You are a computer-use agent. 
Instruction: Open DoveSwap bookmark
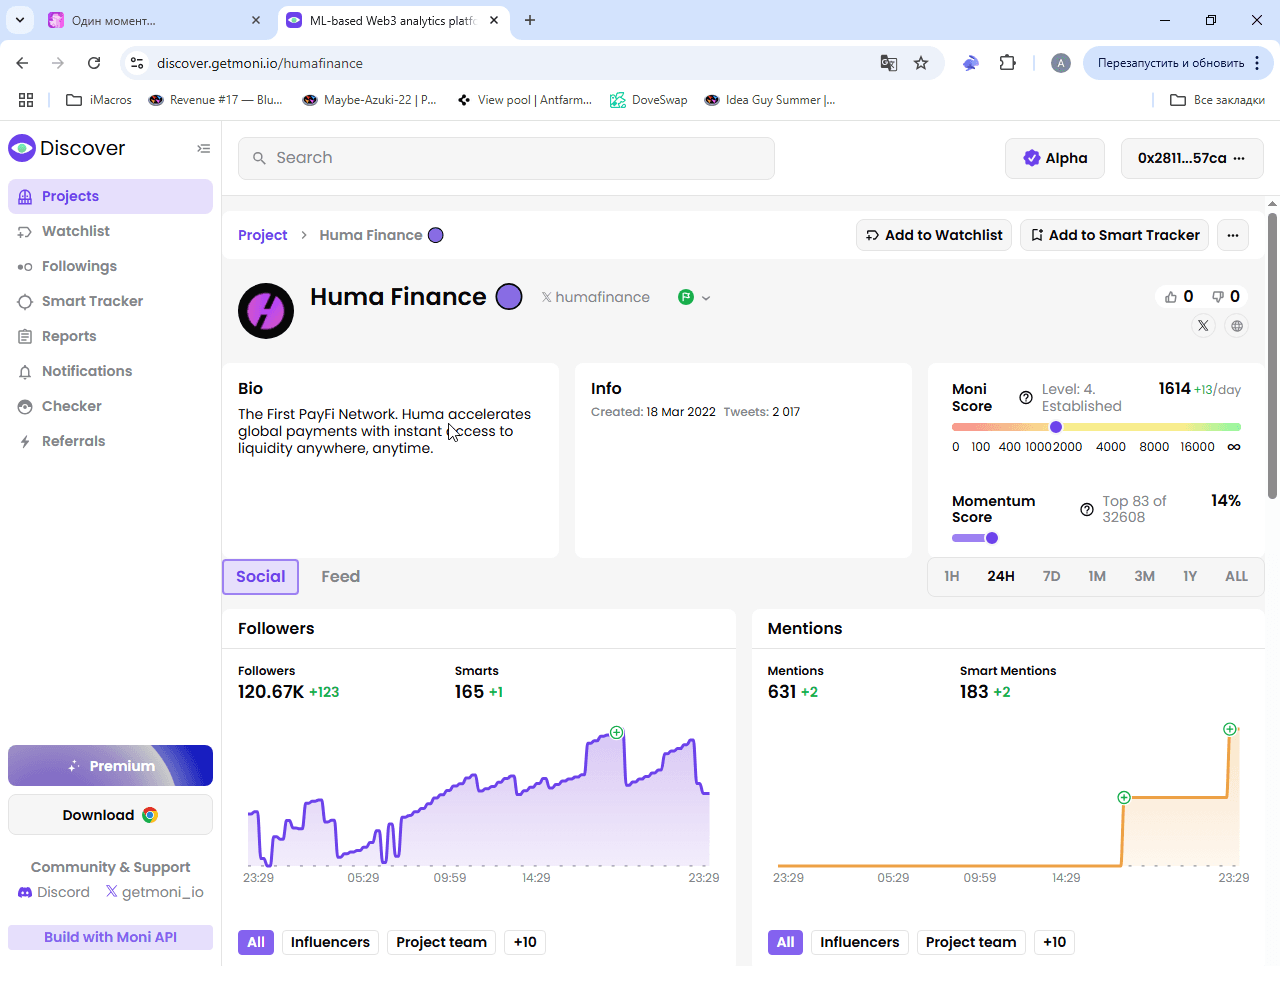(x=649, y=100)
